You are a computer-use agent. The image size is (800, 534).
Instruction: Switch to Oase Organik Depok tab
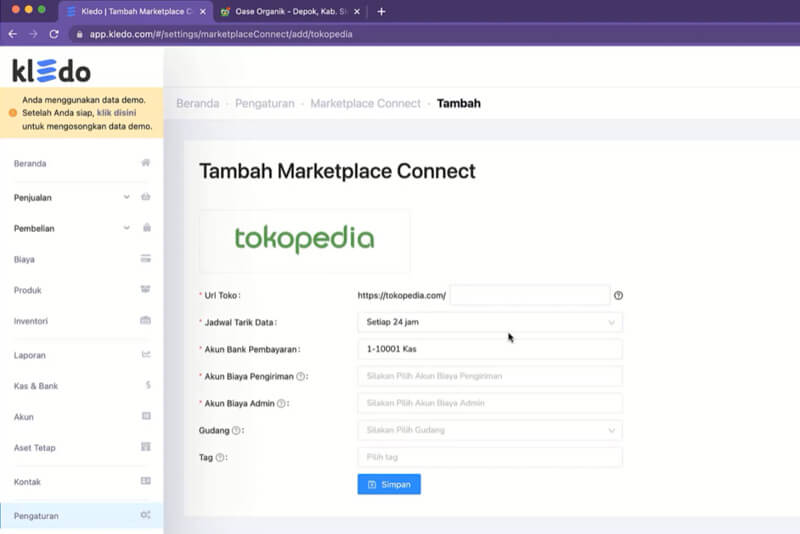click(290, 11)
